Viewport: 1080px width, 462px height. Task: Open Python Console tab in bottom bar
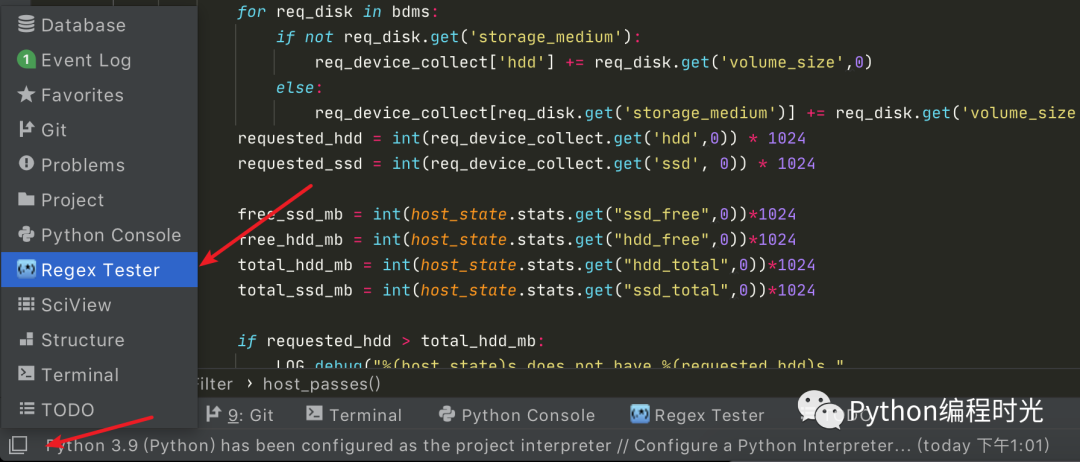click(x=516, y=415)
